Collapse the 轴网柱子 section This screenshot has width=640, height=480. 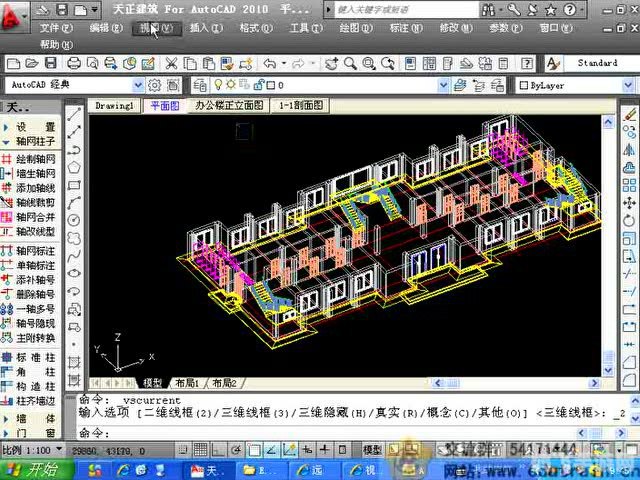point(34,143)
